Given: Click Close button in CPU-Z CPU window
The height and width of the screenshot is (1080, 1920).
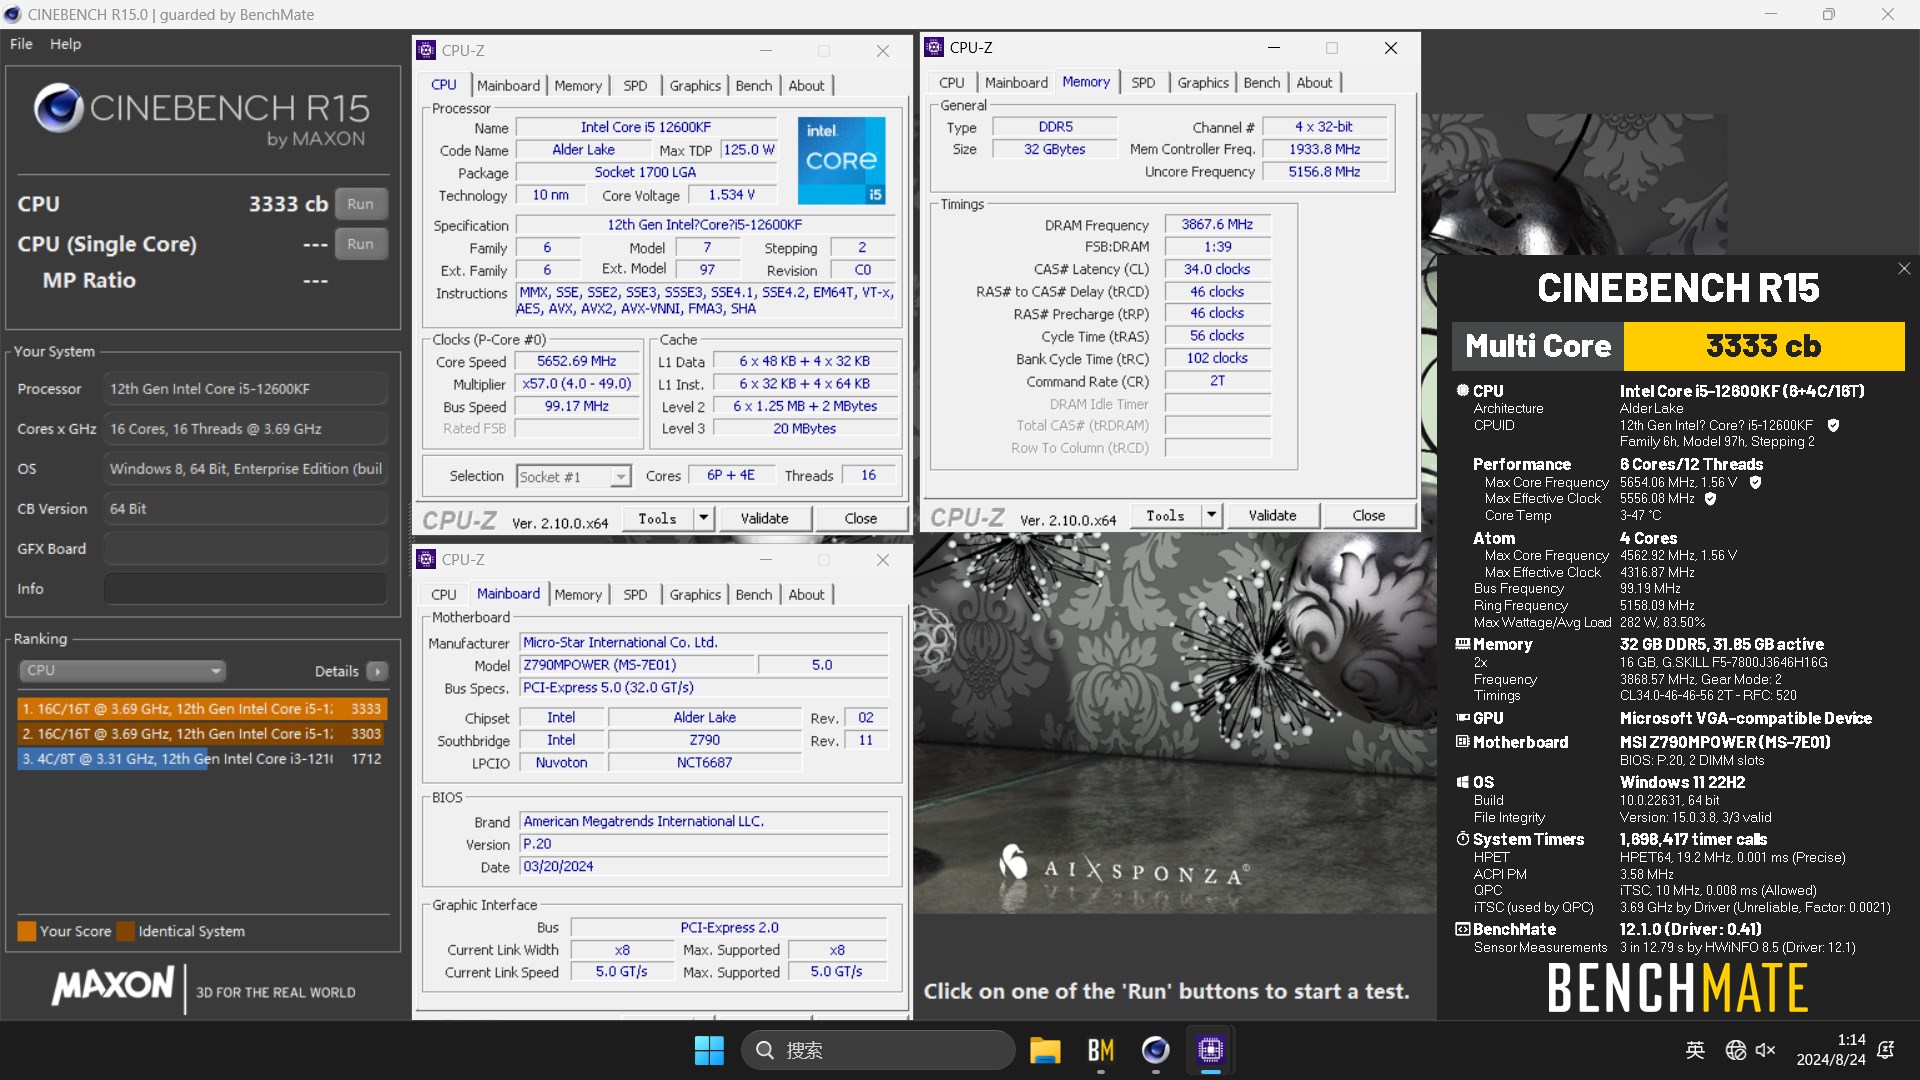Looking at the screenshot, I should (x=860, y=518).
